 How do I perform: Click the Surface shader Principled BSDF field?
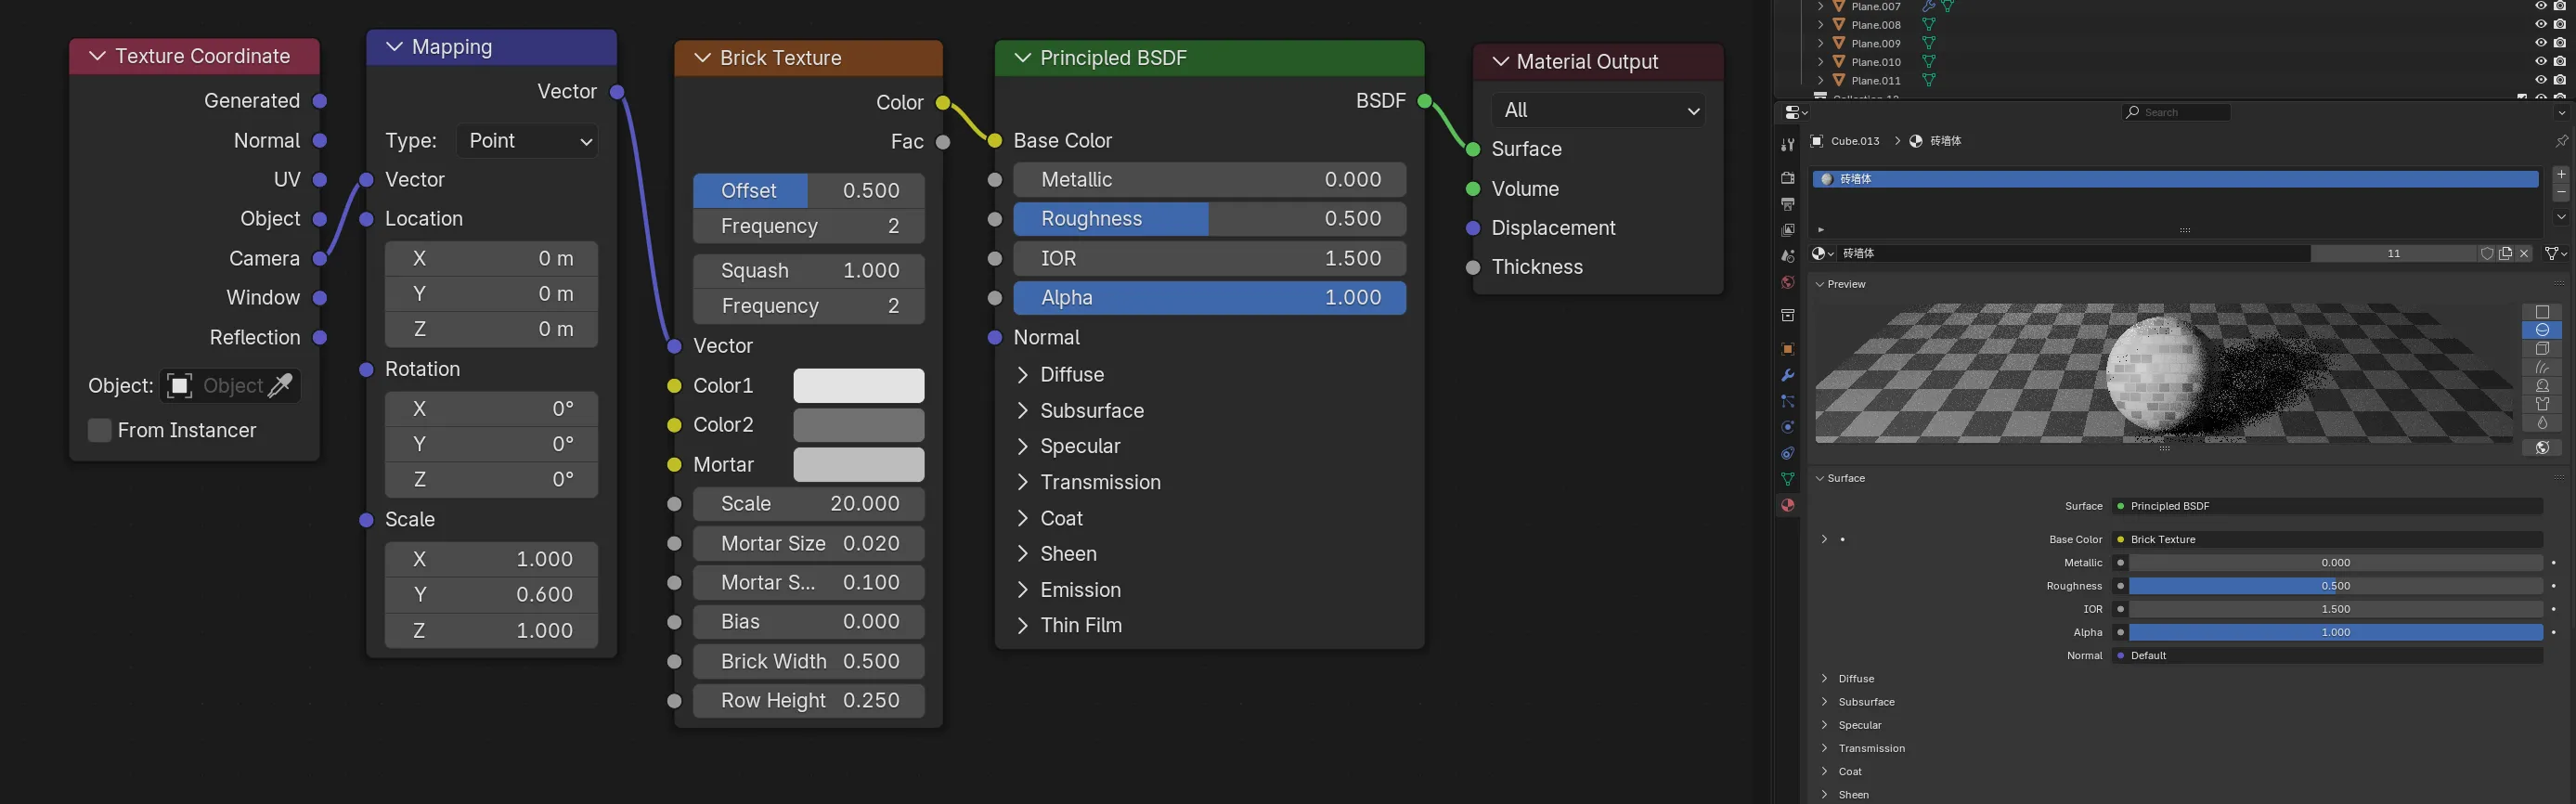[x=2328, y=506]
